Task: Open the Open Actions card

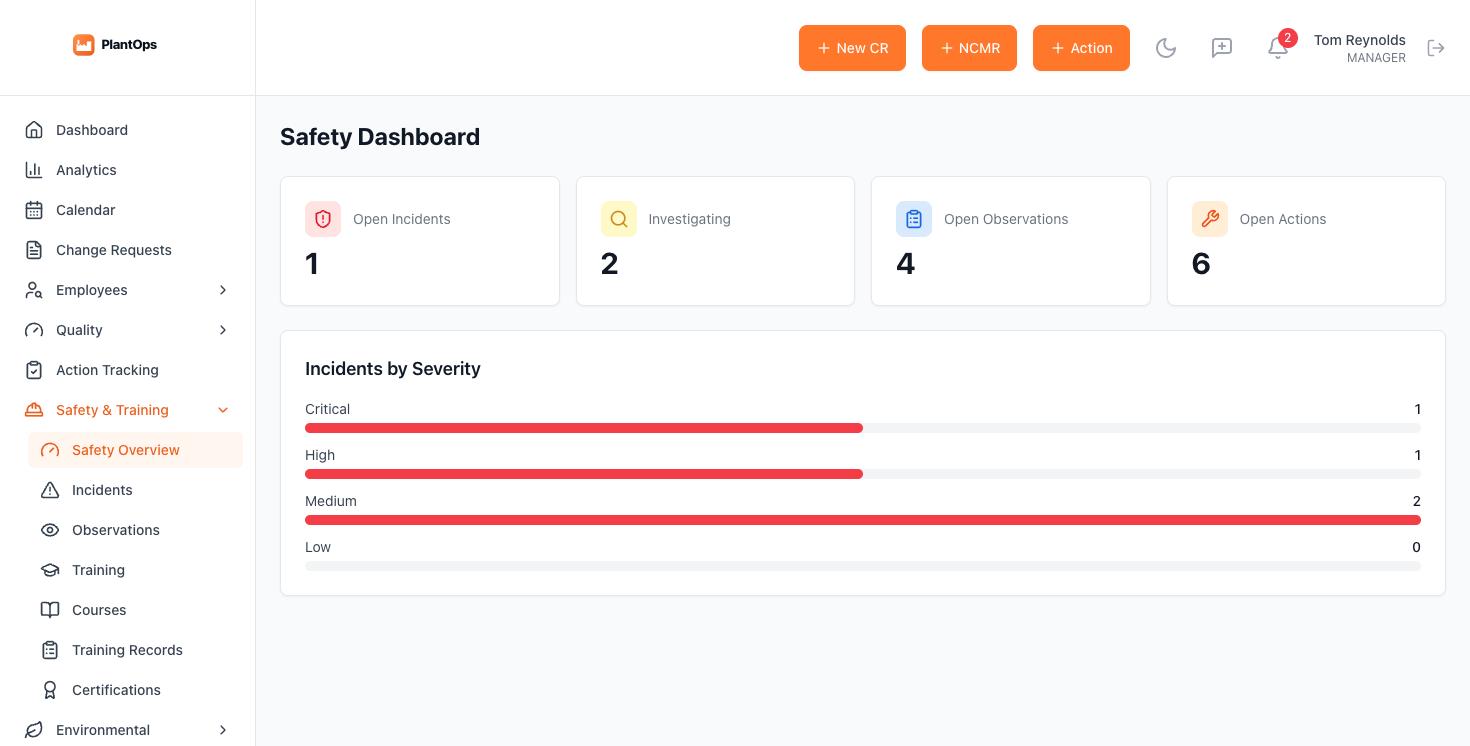Action: pos(1306,241)
